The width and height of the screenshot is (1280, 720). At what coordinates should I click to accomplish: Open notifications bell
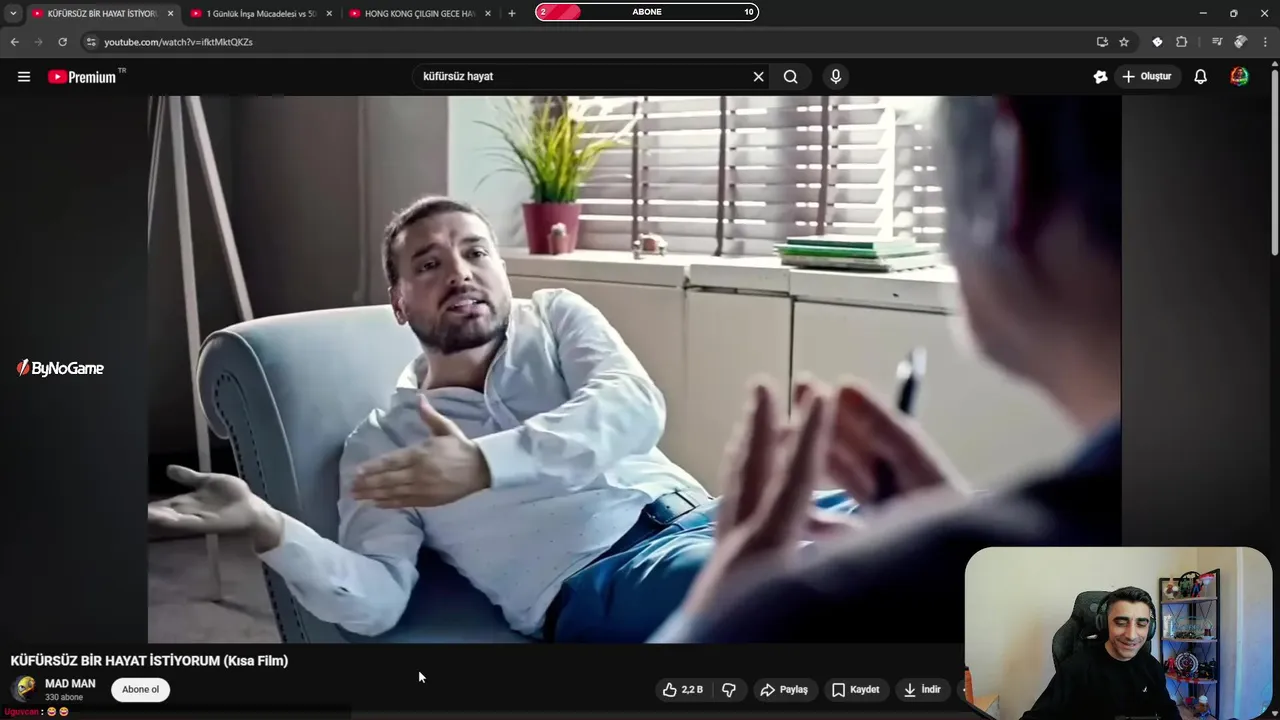pyautogui.click(x=1201, y=76)
